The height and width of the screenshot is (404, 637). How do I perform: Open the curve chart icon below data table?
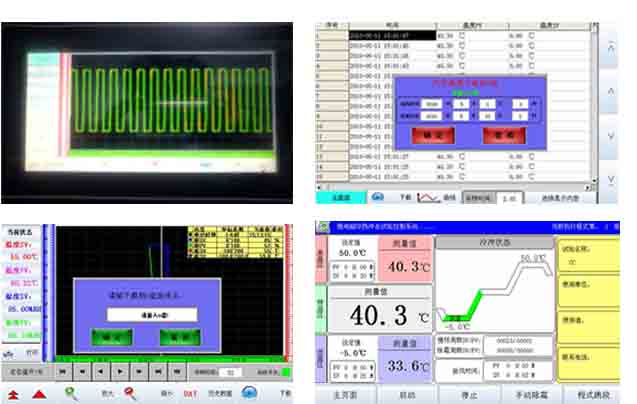pyautogui.click(x=429, y=197)
